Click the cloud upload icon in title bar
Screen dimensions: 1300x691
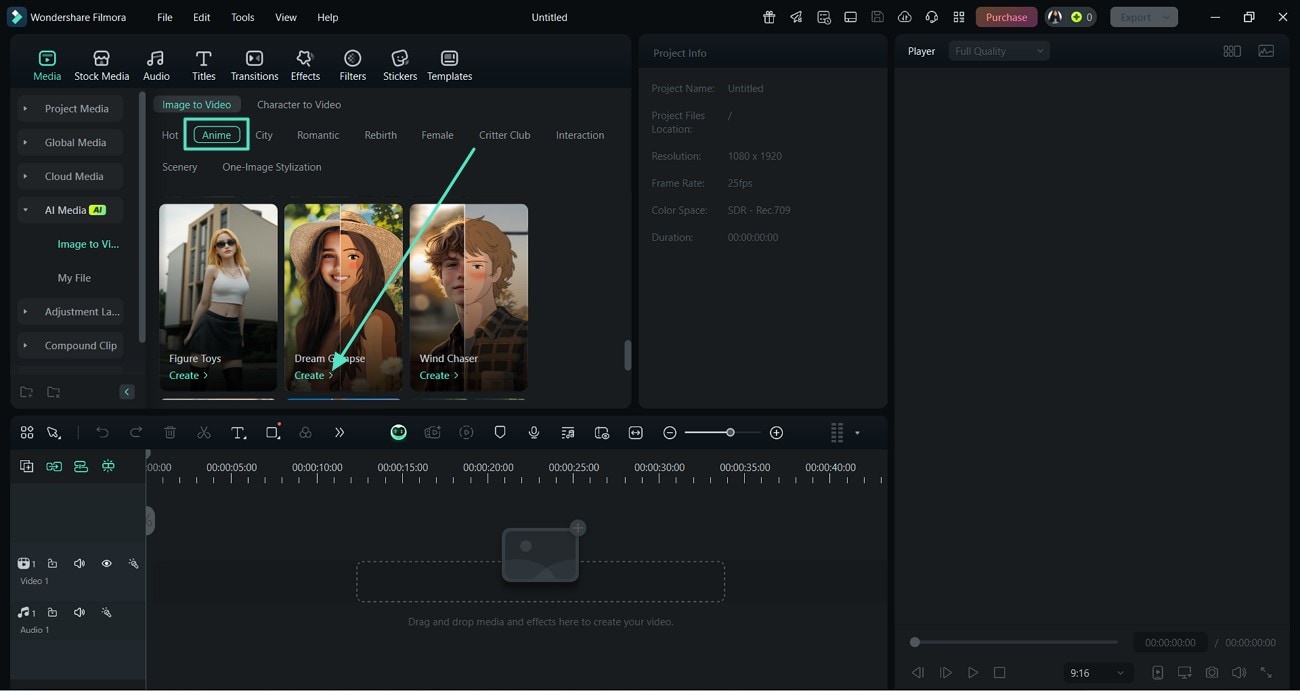pos(905,17)
